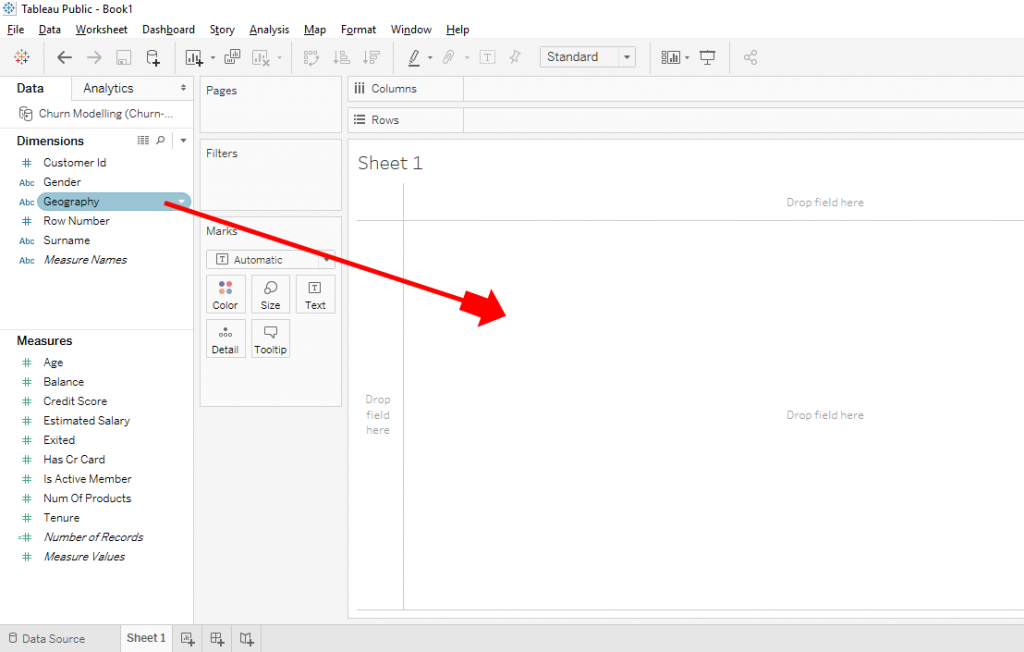Open the Analysis menu
The height and width of the screenshot is (652, 1024).
[268, 29]
